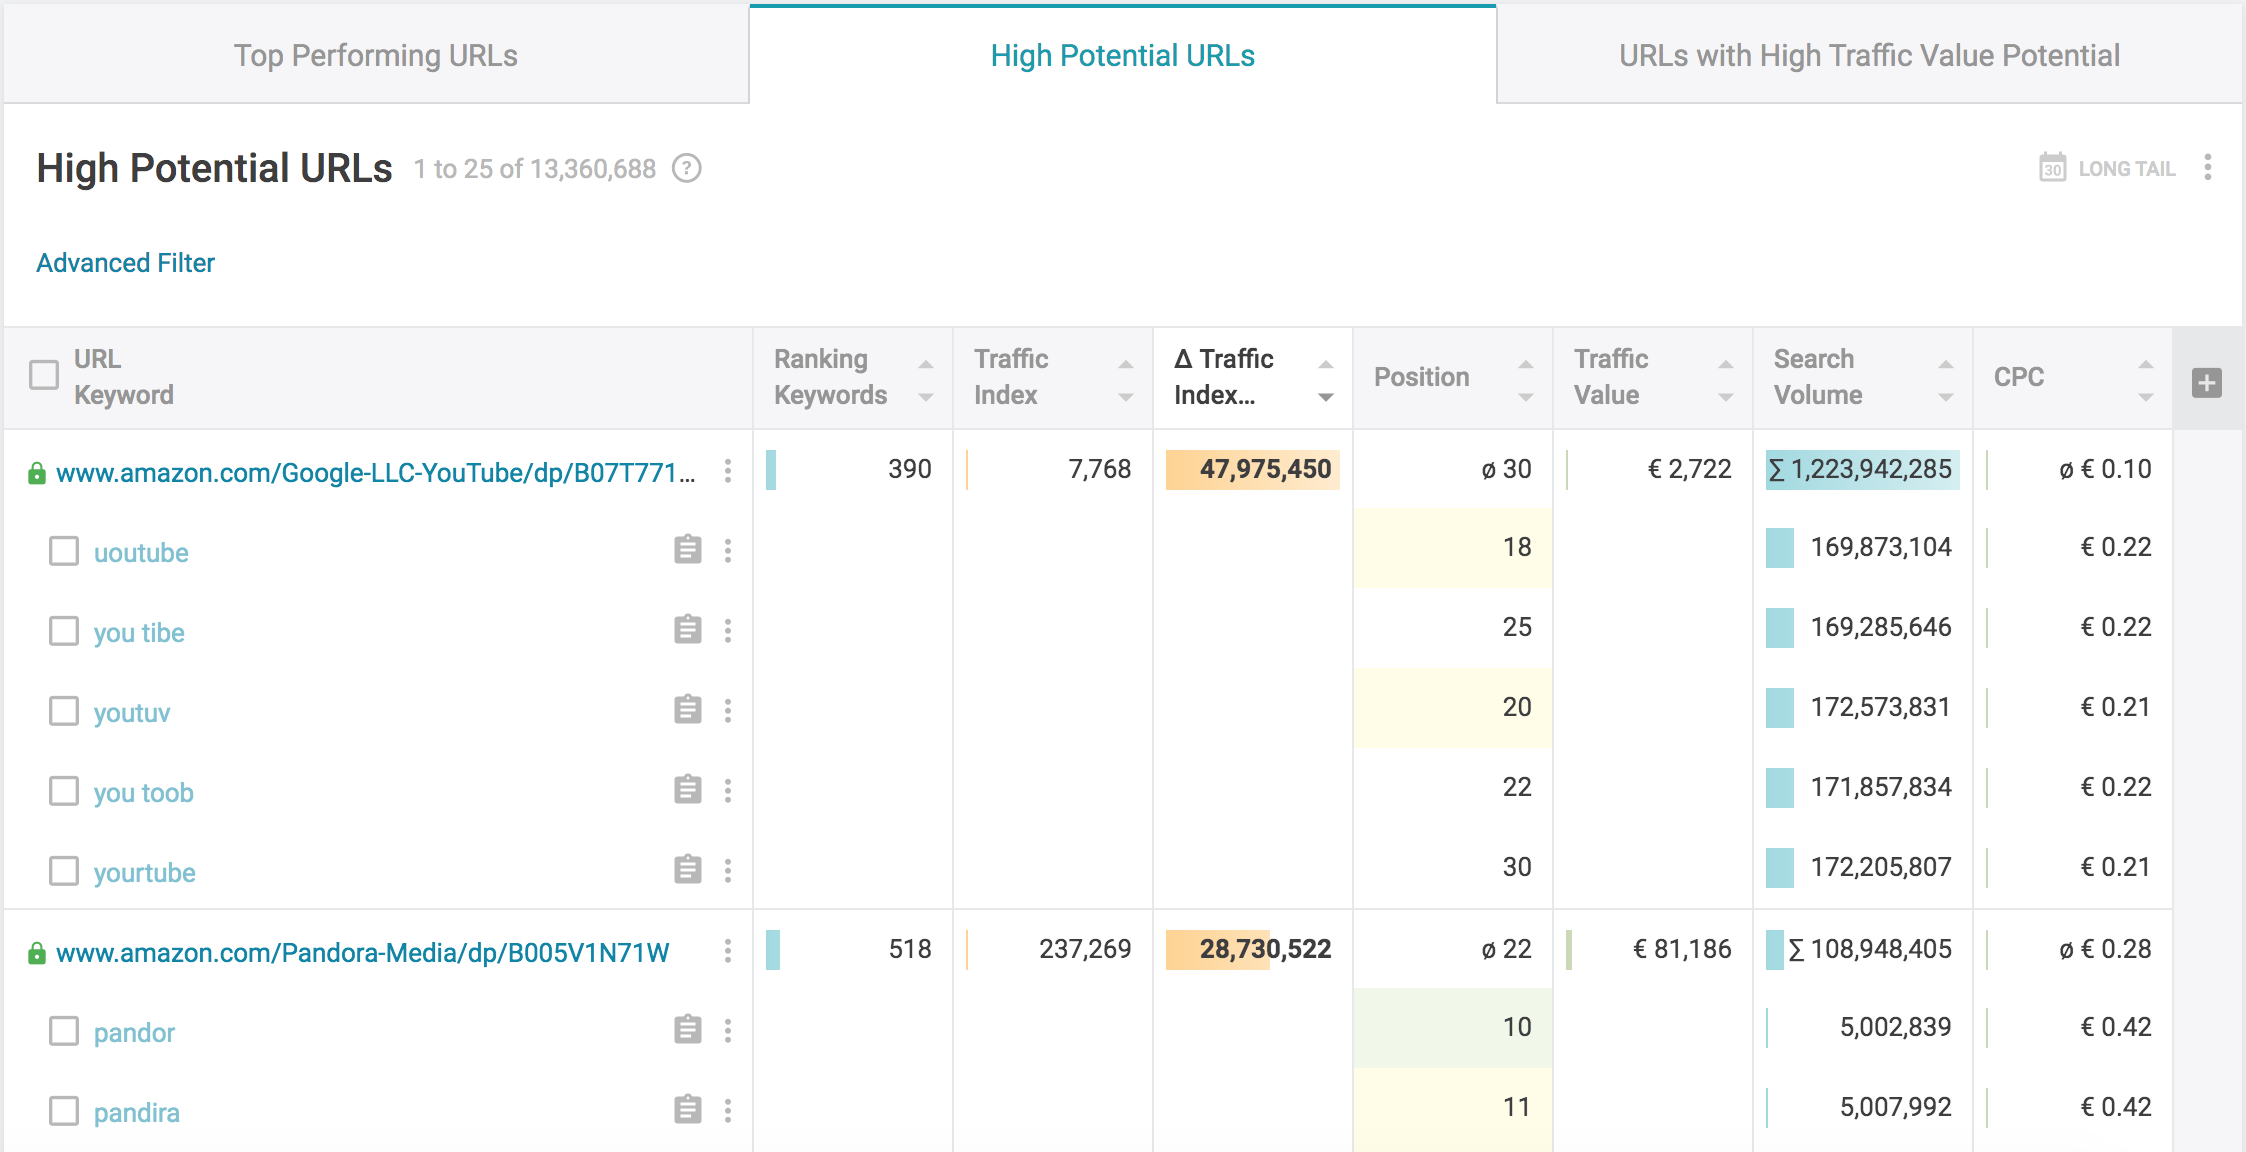This screenshot has width=2246, height=1152.
Task: Sort by Traffic Index column arrows
Action: pos(1126,381)
